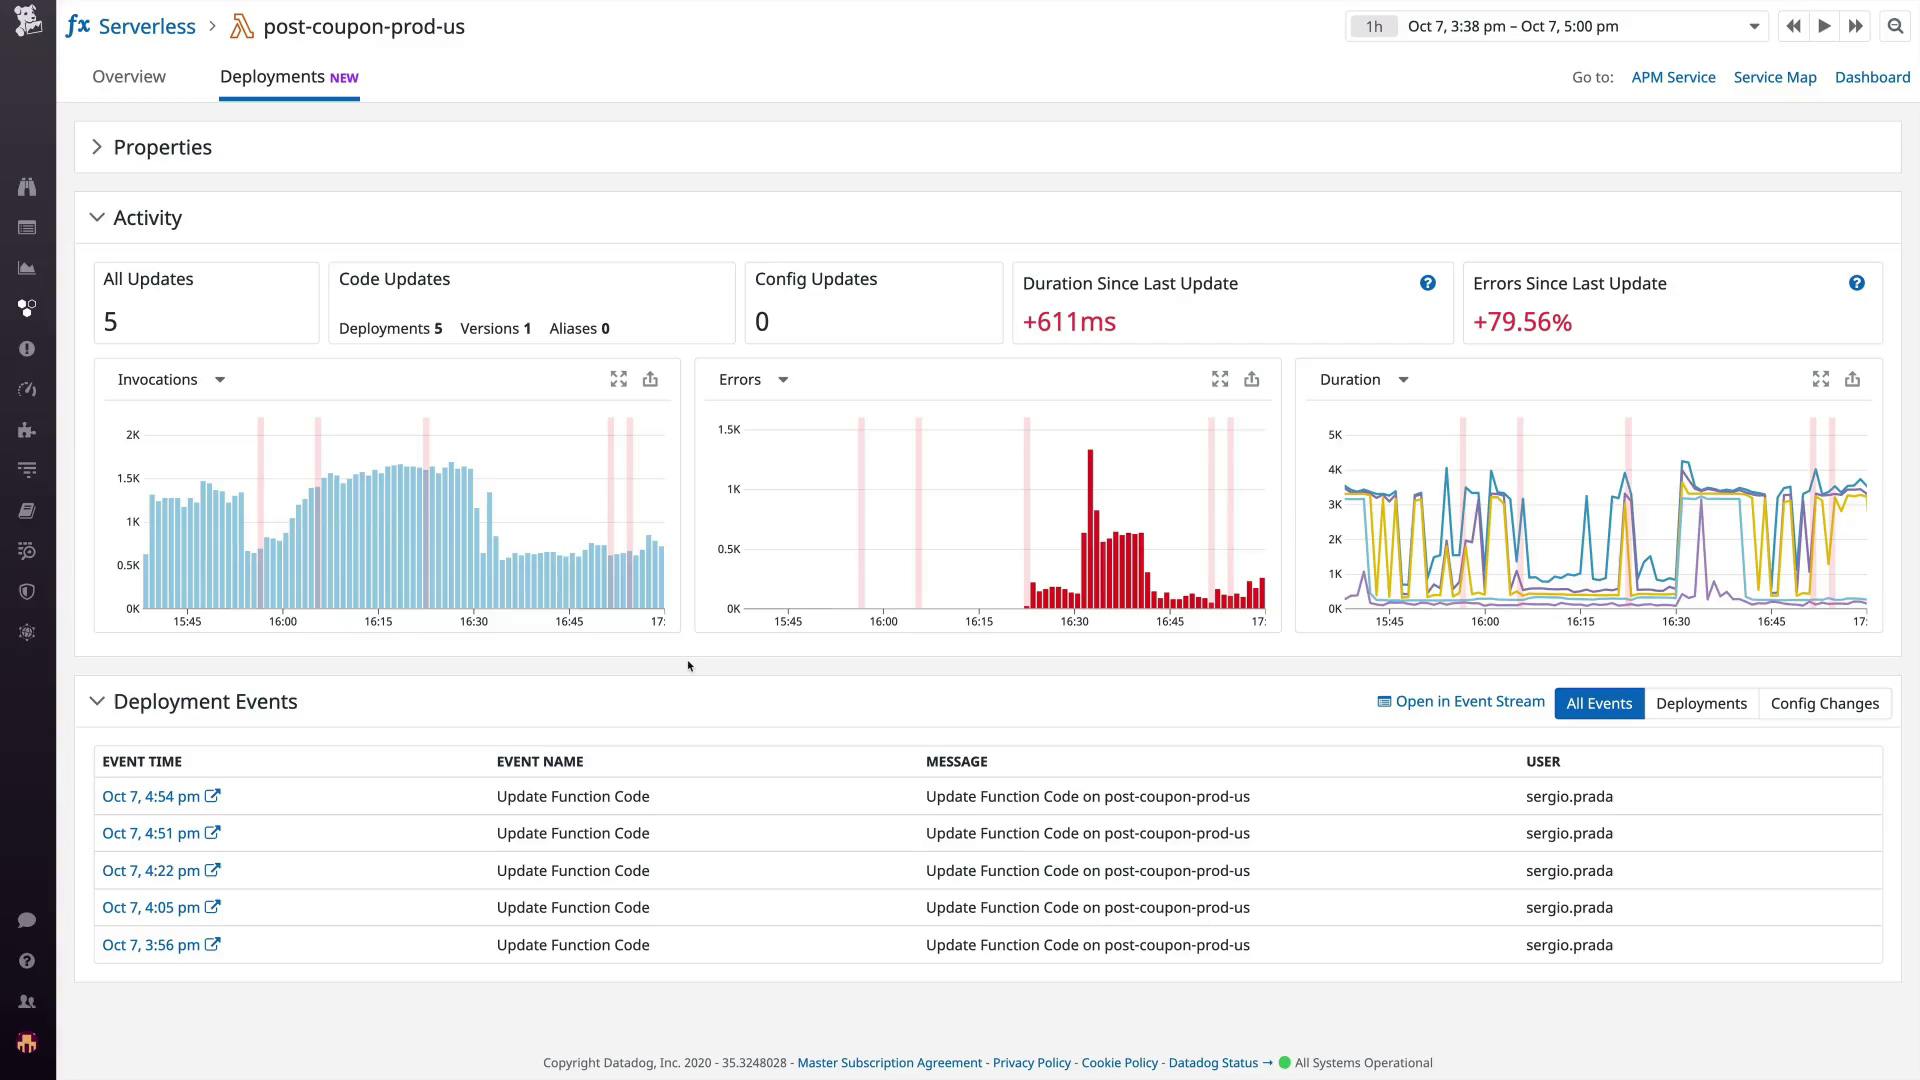This screenshot has width=1920, height=1080.
Task: Click the Datadog logo in the sidebar
Action: tap(28, 20)
